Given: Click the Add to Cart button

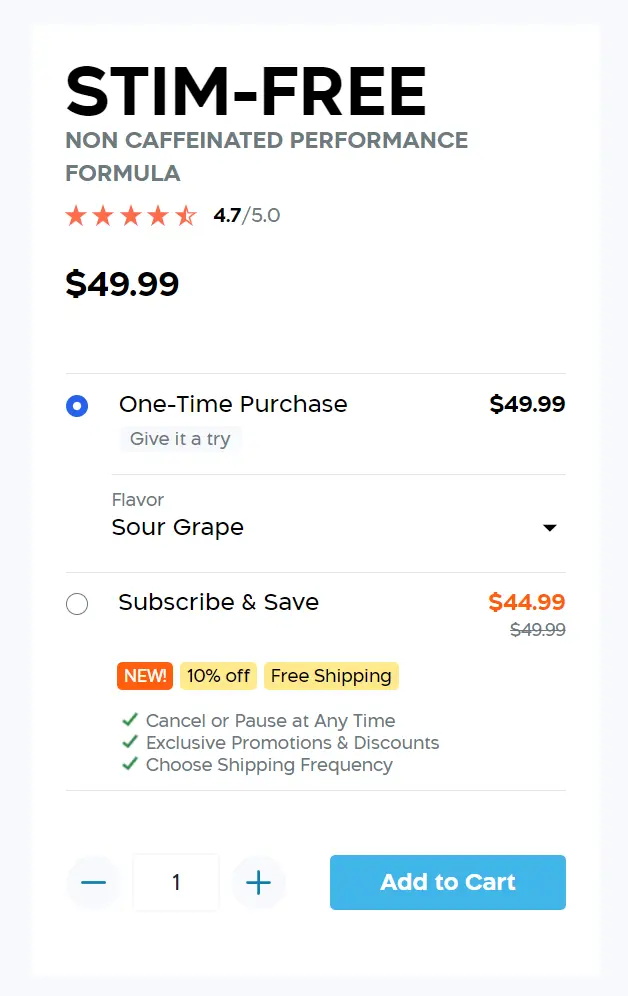Looking at the screenshot, I should tap(448, 882).
